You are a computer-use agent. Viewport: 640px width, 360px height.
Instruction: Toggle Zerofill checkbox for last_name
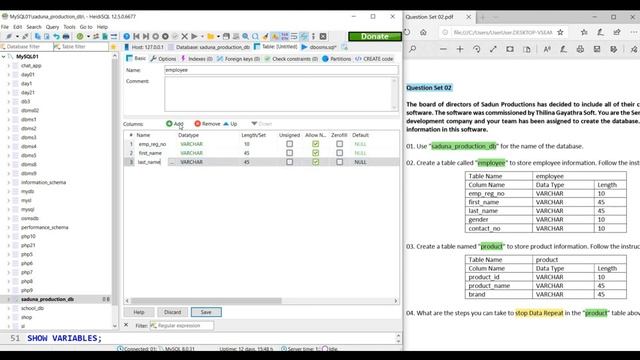pos(340,162)
